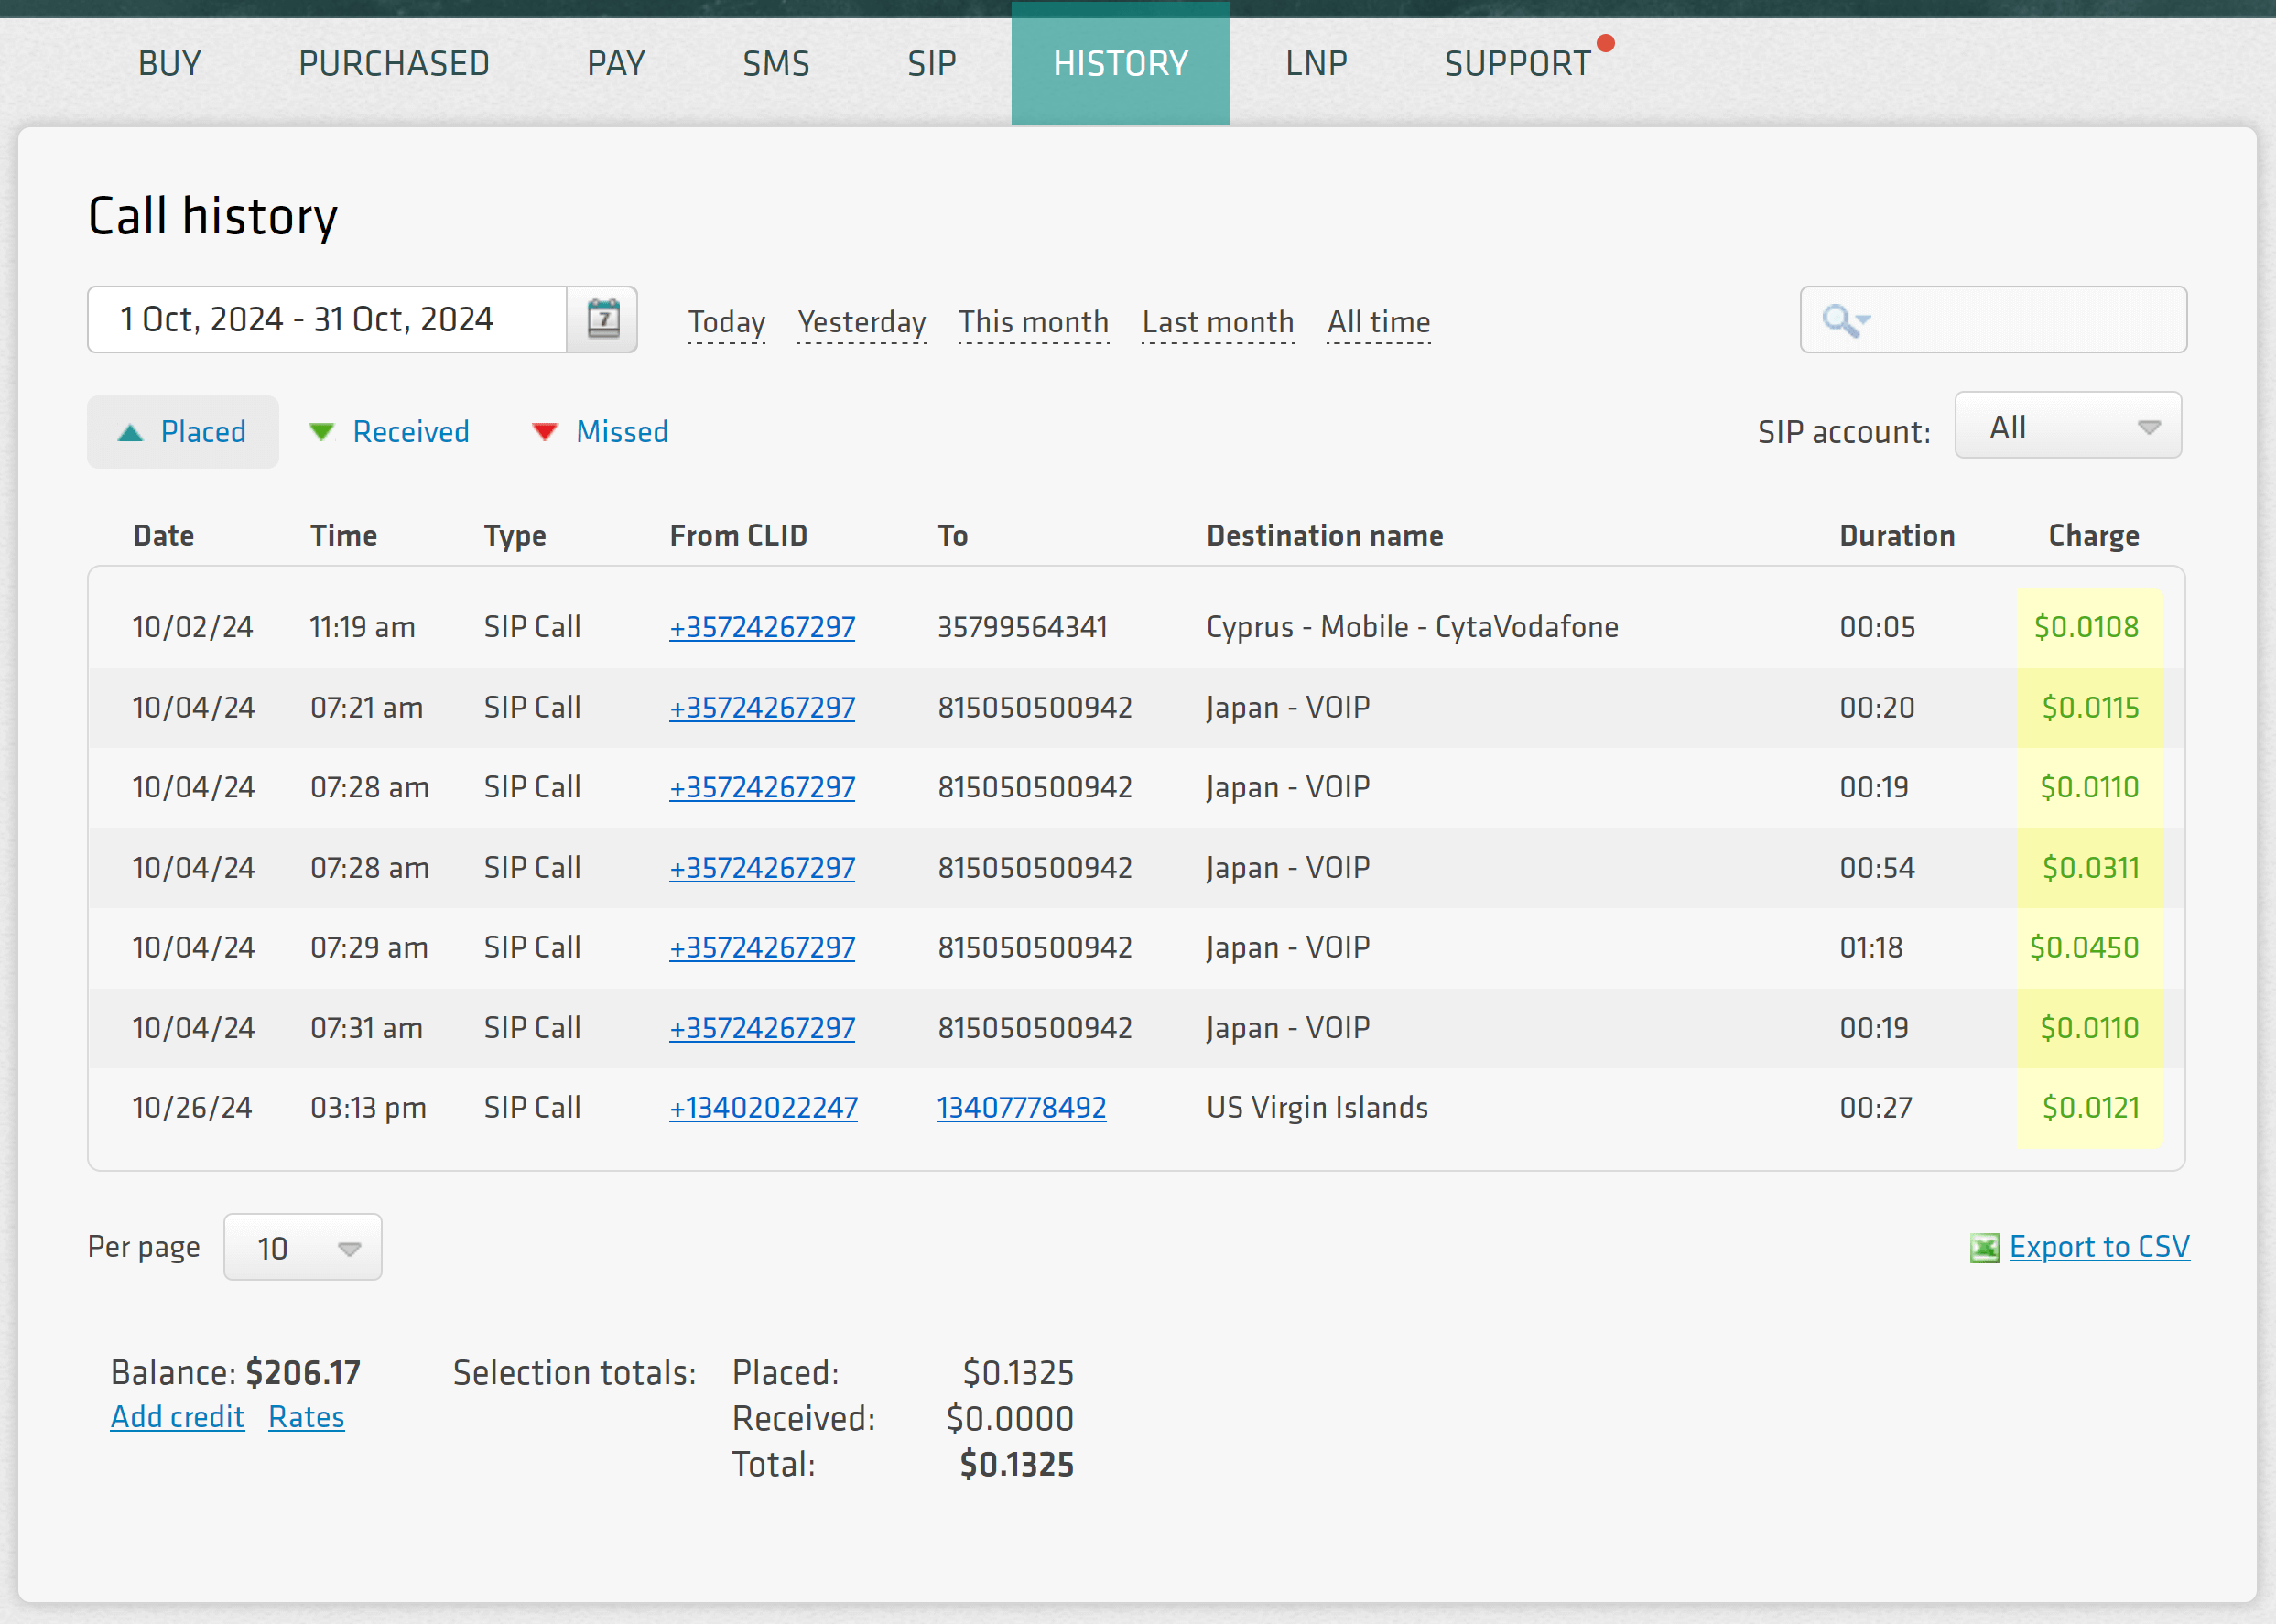Click the green Received calls triangle icon

click(x=321, y=432)
